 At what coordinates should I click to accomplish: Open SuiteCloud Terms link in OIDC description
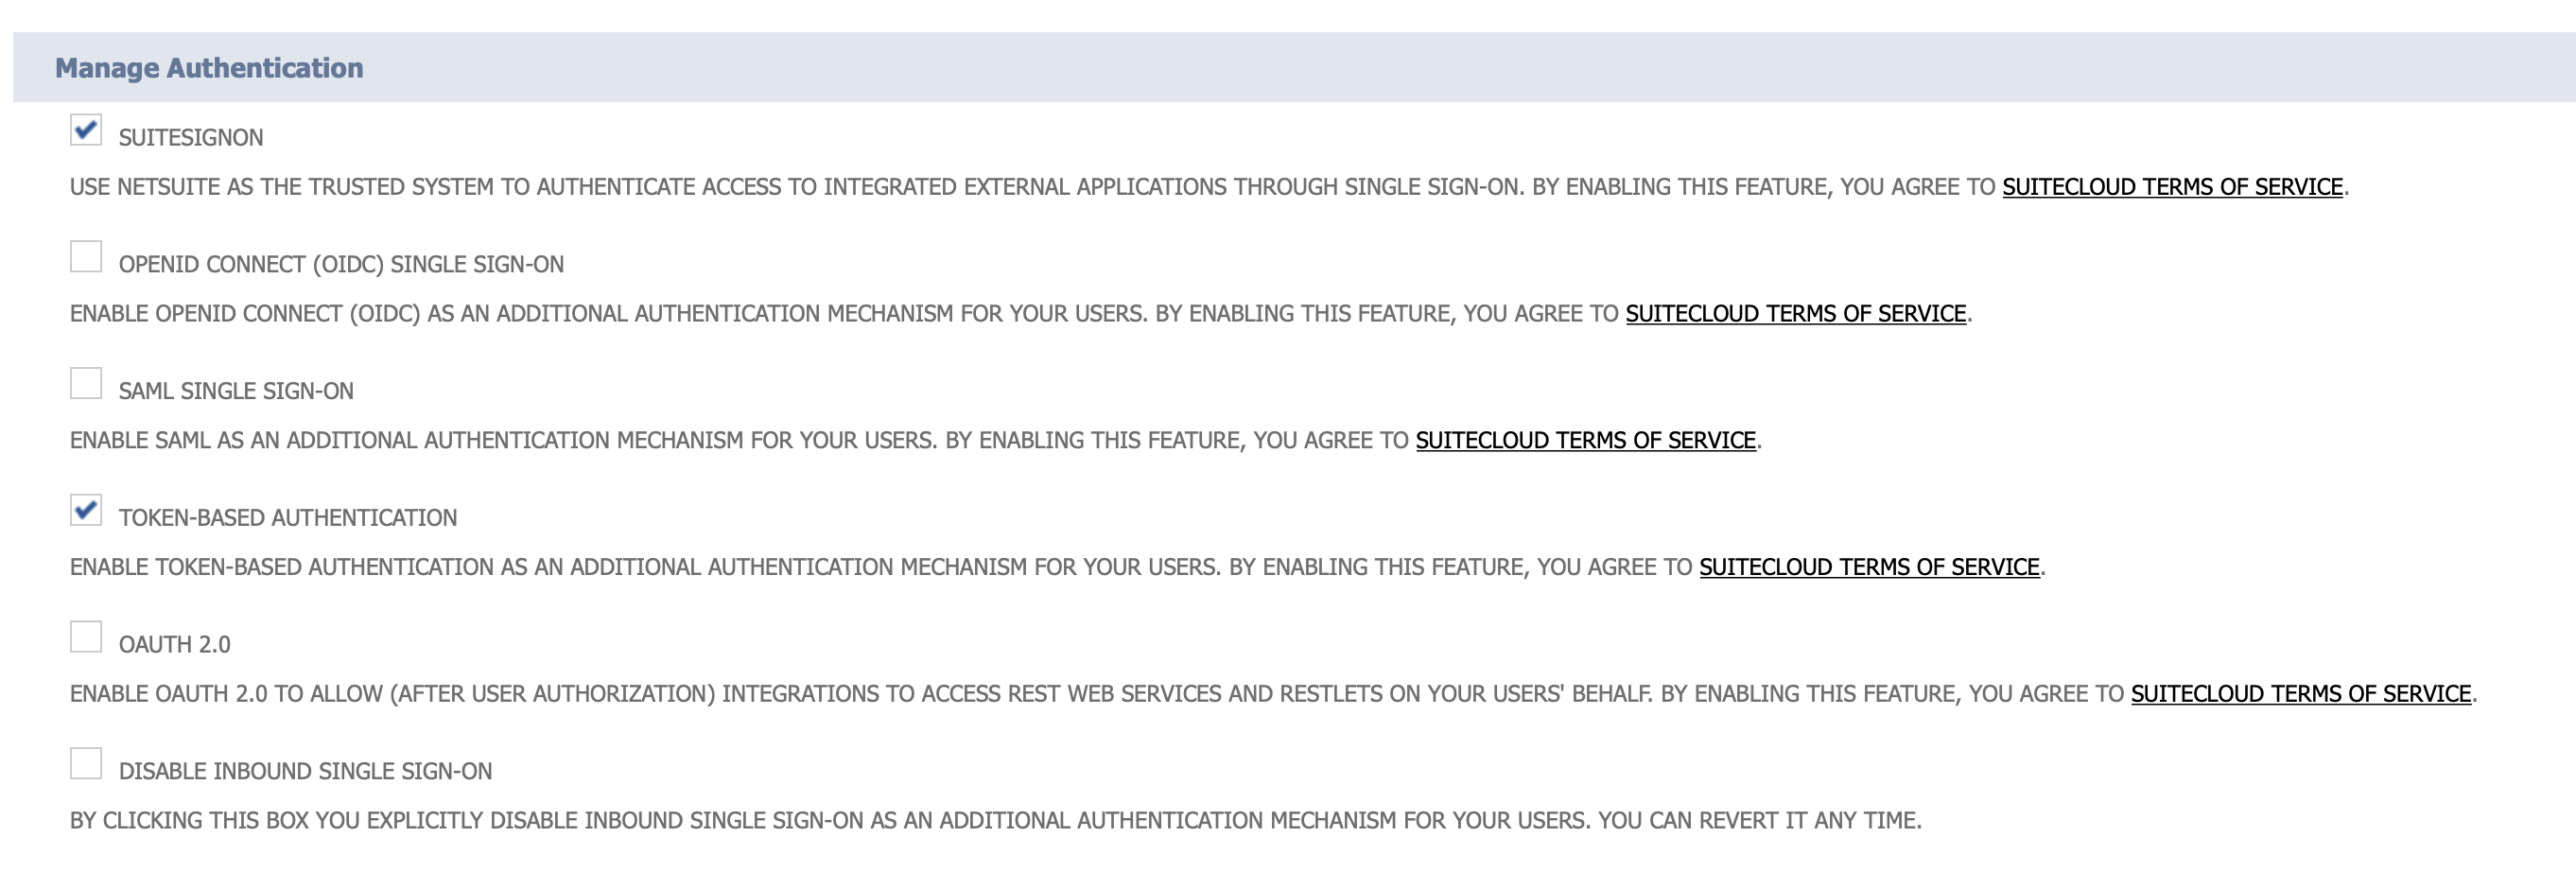(x=1795, y=314)
